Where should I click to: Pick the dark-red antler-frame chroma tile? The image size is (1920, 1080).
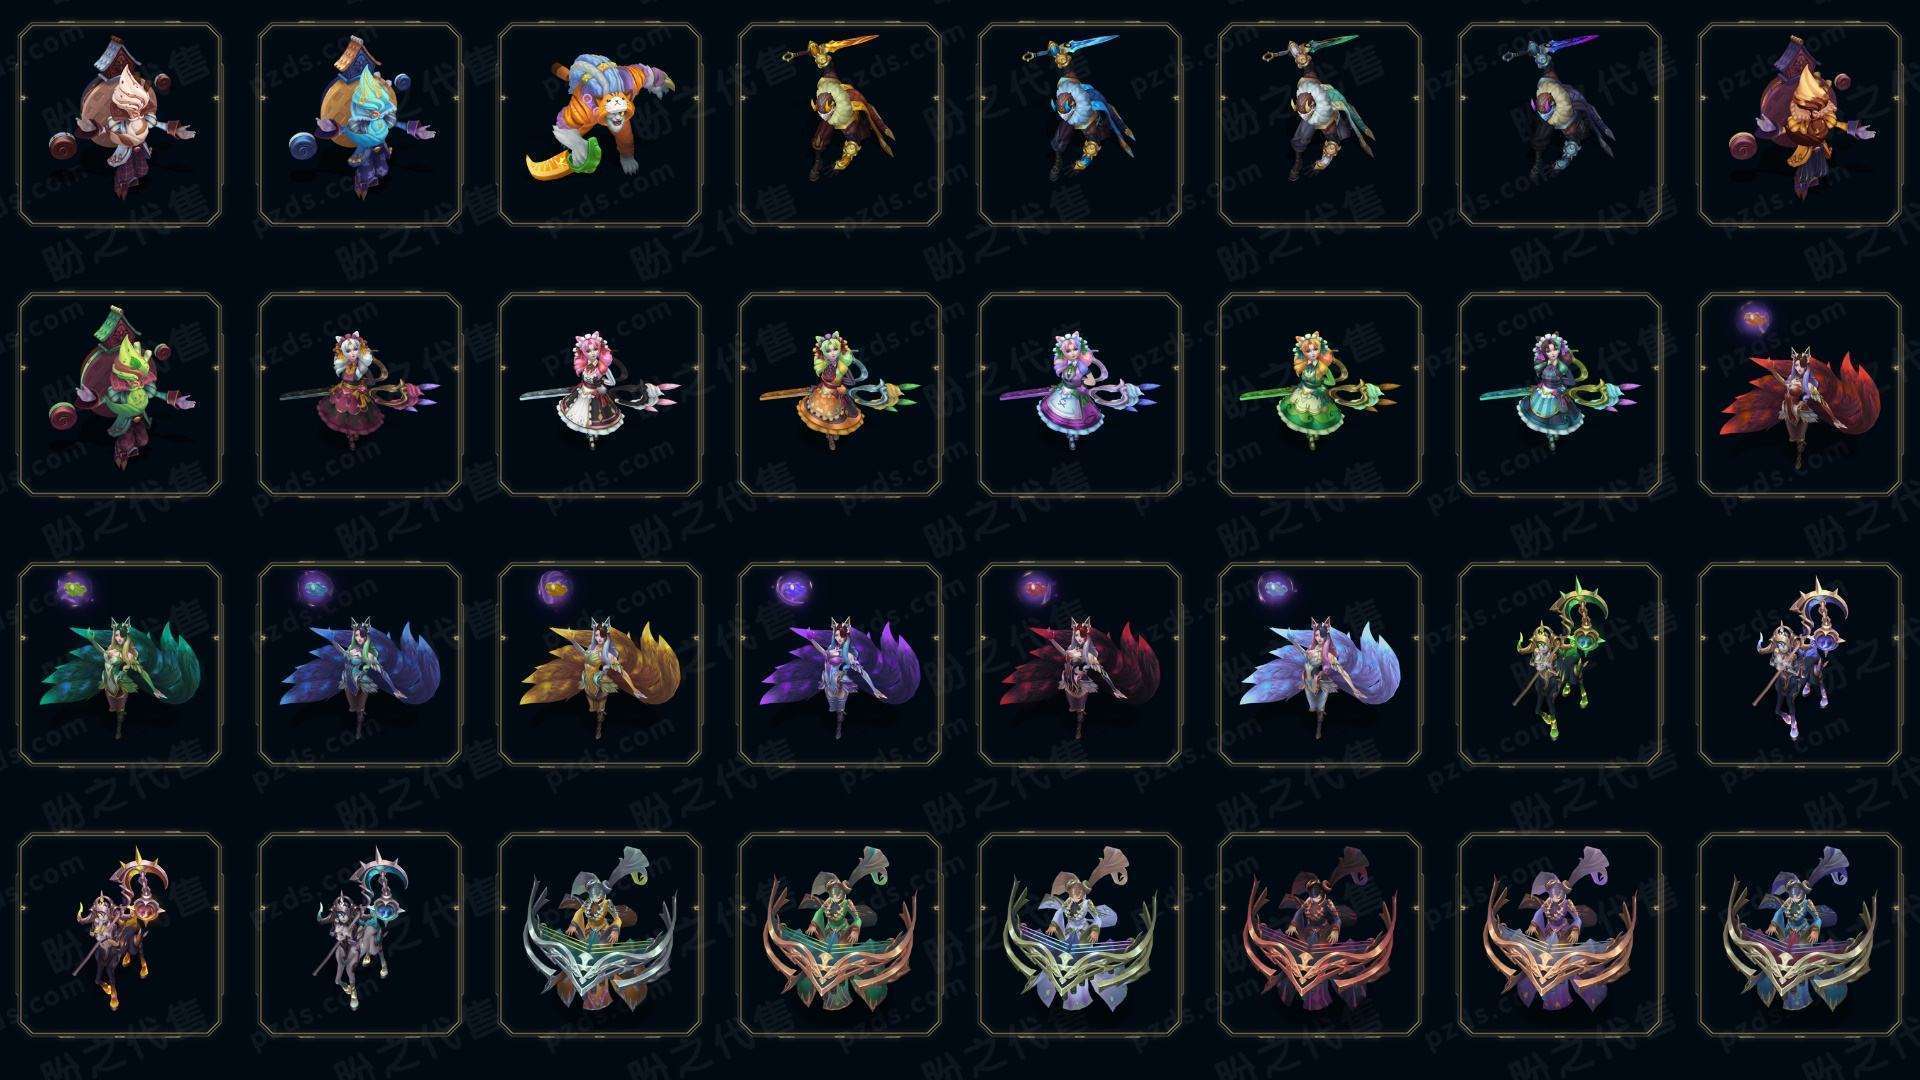click(1320, 934)
